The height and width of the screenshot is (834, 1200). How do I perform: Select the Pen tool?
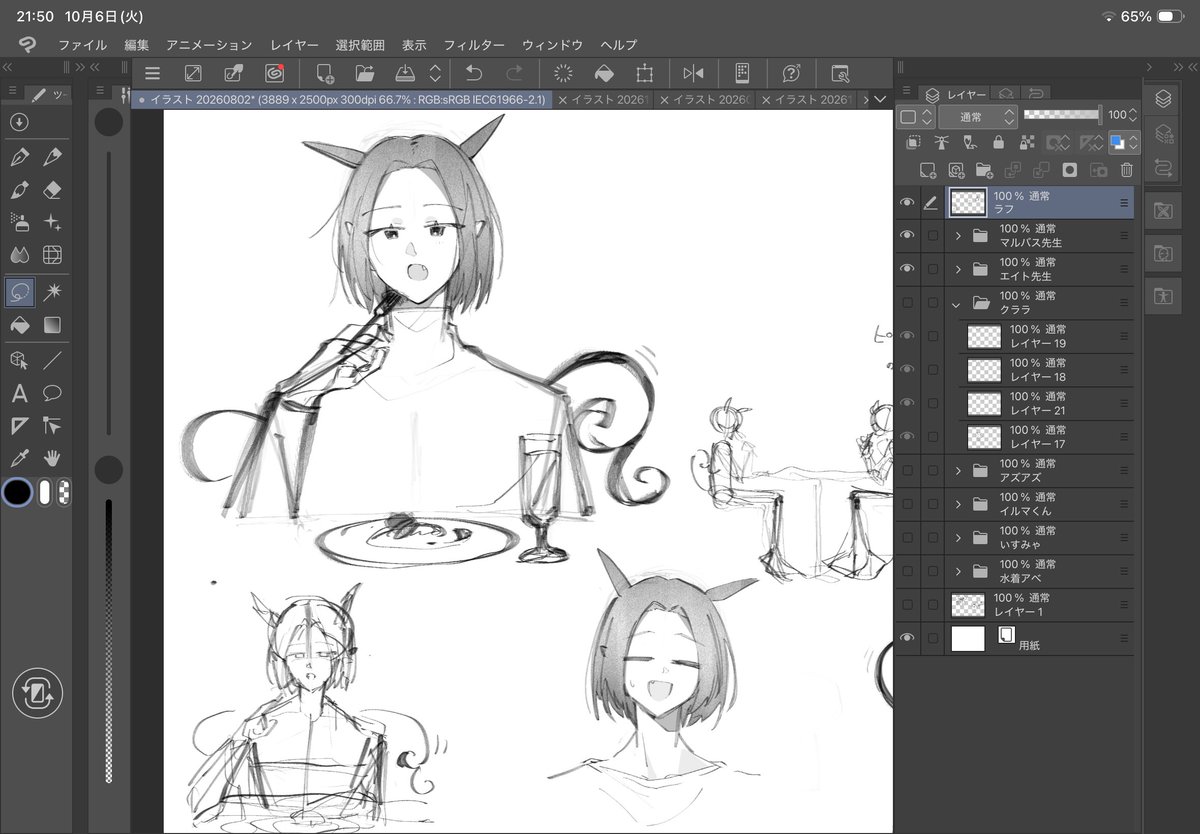[x=19, y=157]
